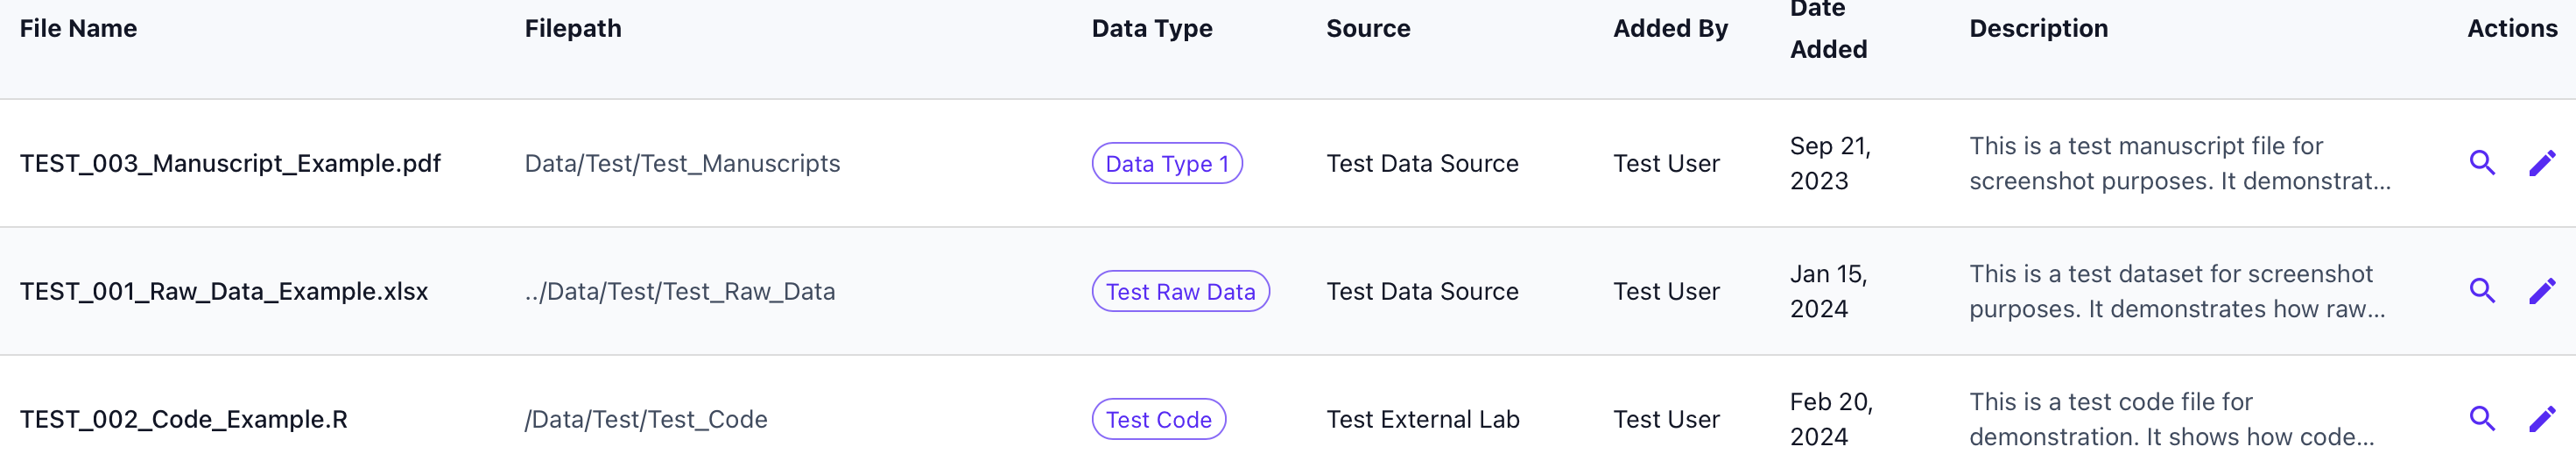2576x461 pixels.
Task: Click the Date Added column header
Action: pos(1827,30)
